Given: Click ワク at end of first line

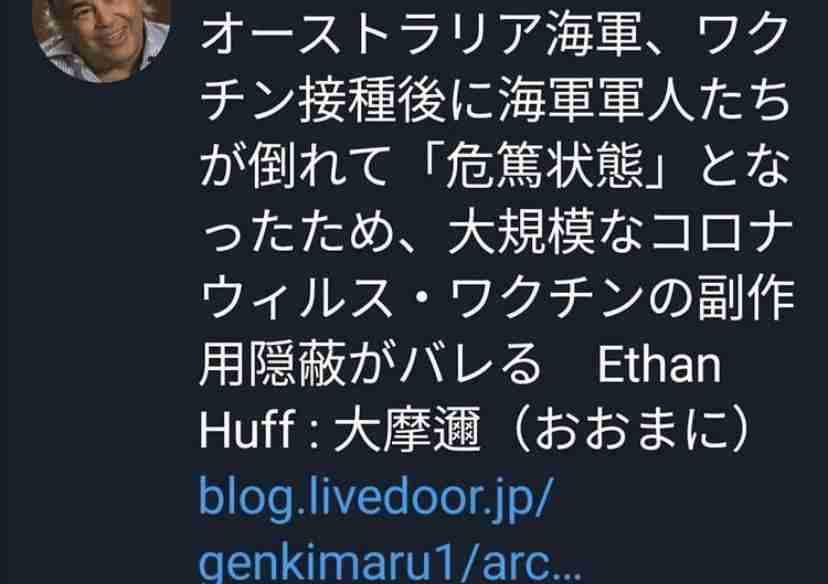Looking at the screenshot, I should (x=744, y=36).
